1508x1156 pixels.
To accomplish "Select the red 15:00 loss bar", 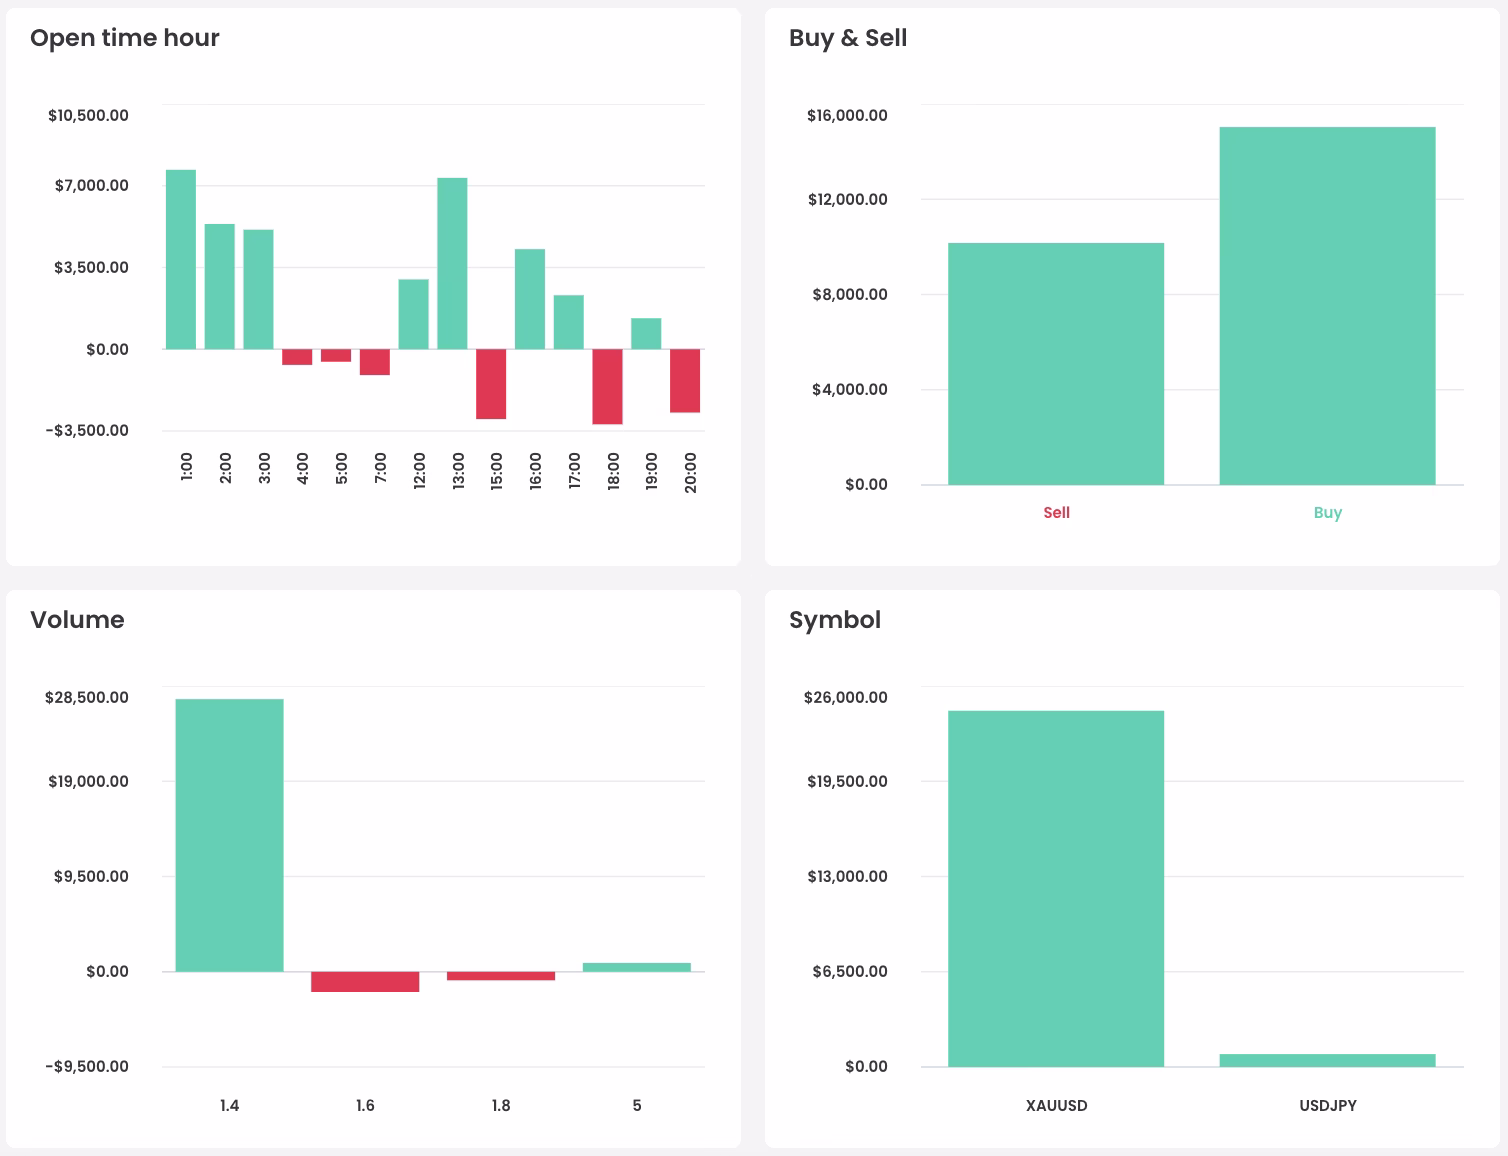I will (x=491, y=384).
